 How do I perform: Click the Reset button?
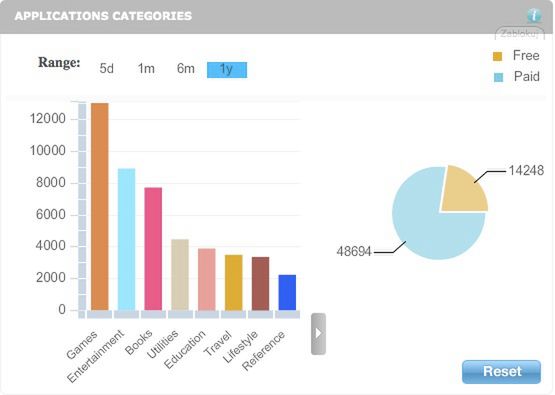click(x=501, y=372)
